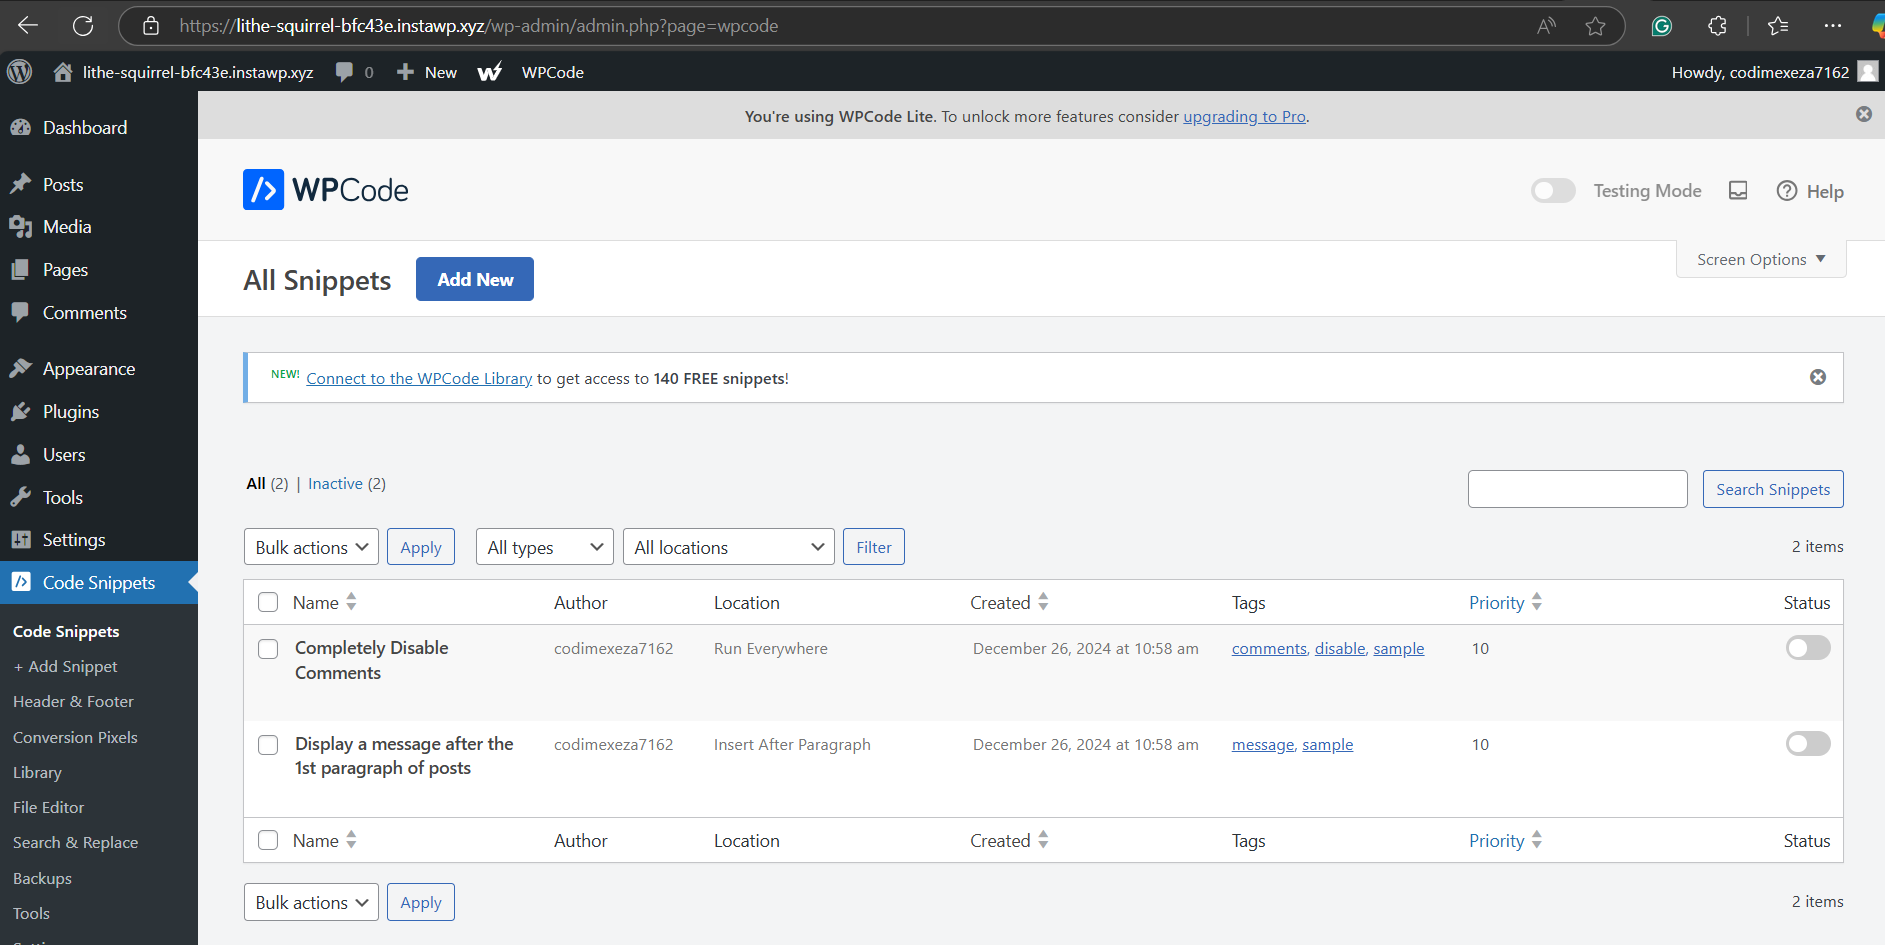Toggle Testing Mode switch
The image size is (1885, 945).
1553,191
